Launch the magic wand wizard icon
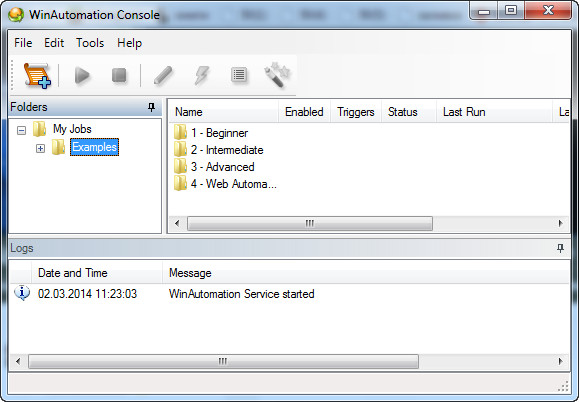The height and width of the screenshot is (402, 579). pos(277,75)
